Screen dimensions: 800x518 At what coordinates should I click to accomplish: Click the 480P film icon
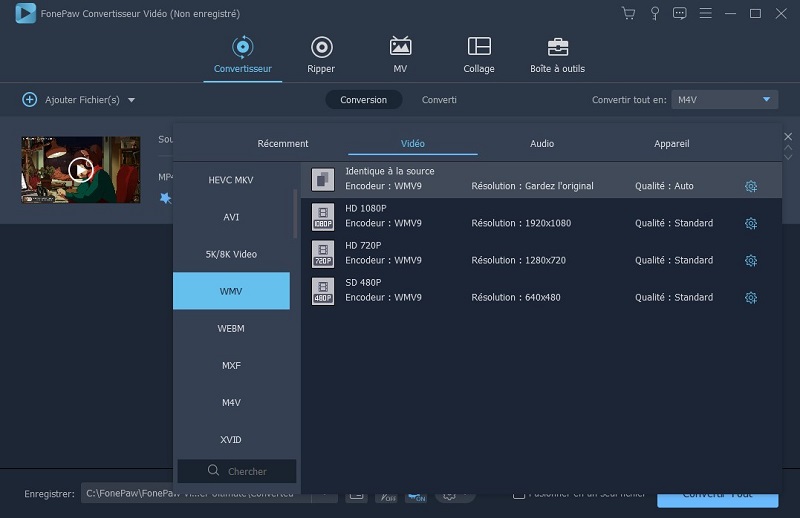click(323, 291)
